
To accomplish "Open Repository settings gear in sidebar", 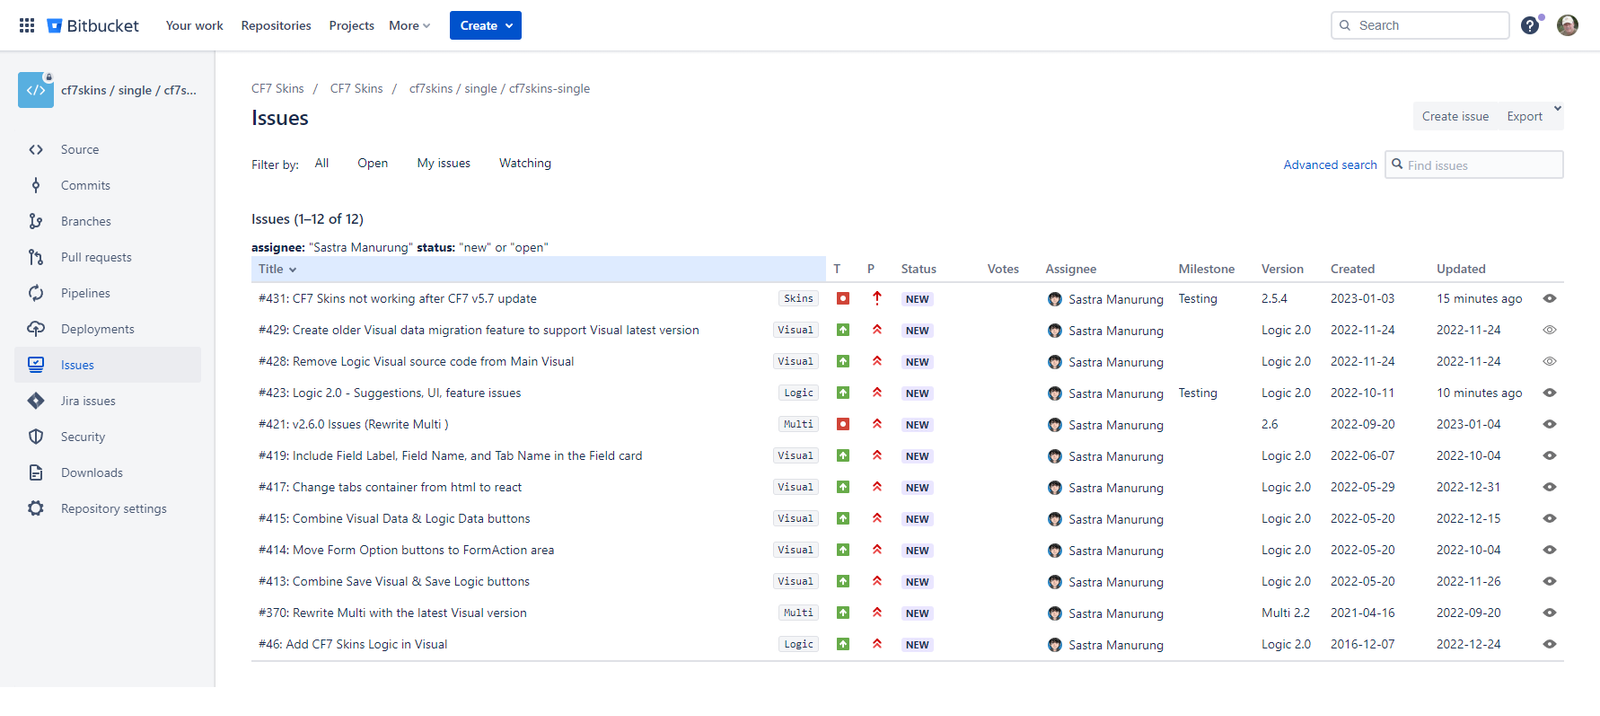I will (36, 509).
